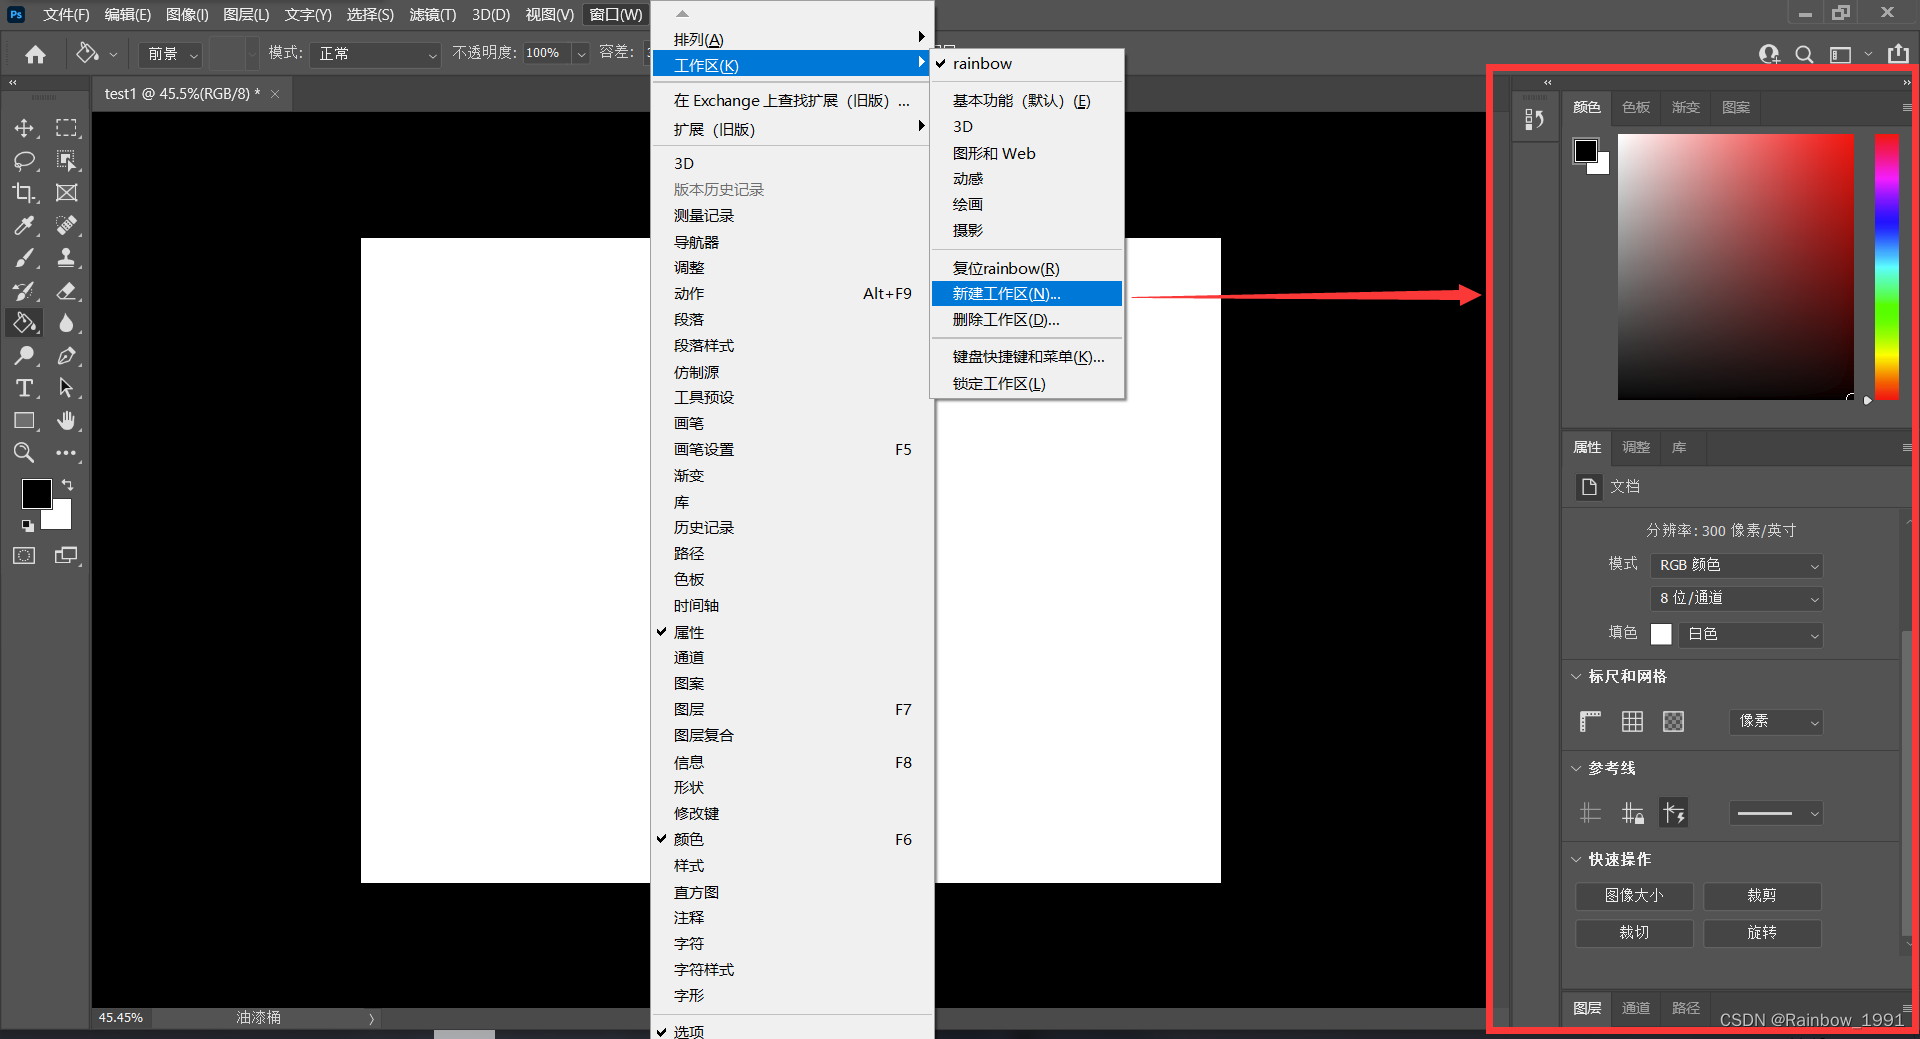This screenshot has height=1039, width=1920.
Task: Click the Rotate quick action button
Action: tap(1762, 933)
